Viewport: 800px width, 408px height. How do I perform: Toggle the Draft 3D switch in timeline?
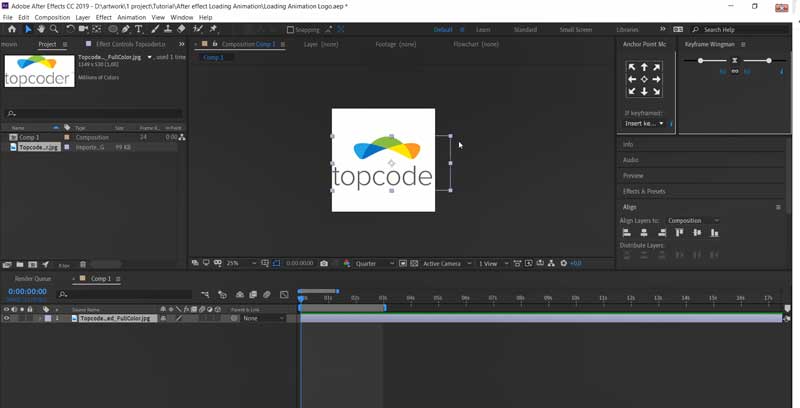click(x=222, y=295)
